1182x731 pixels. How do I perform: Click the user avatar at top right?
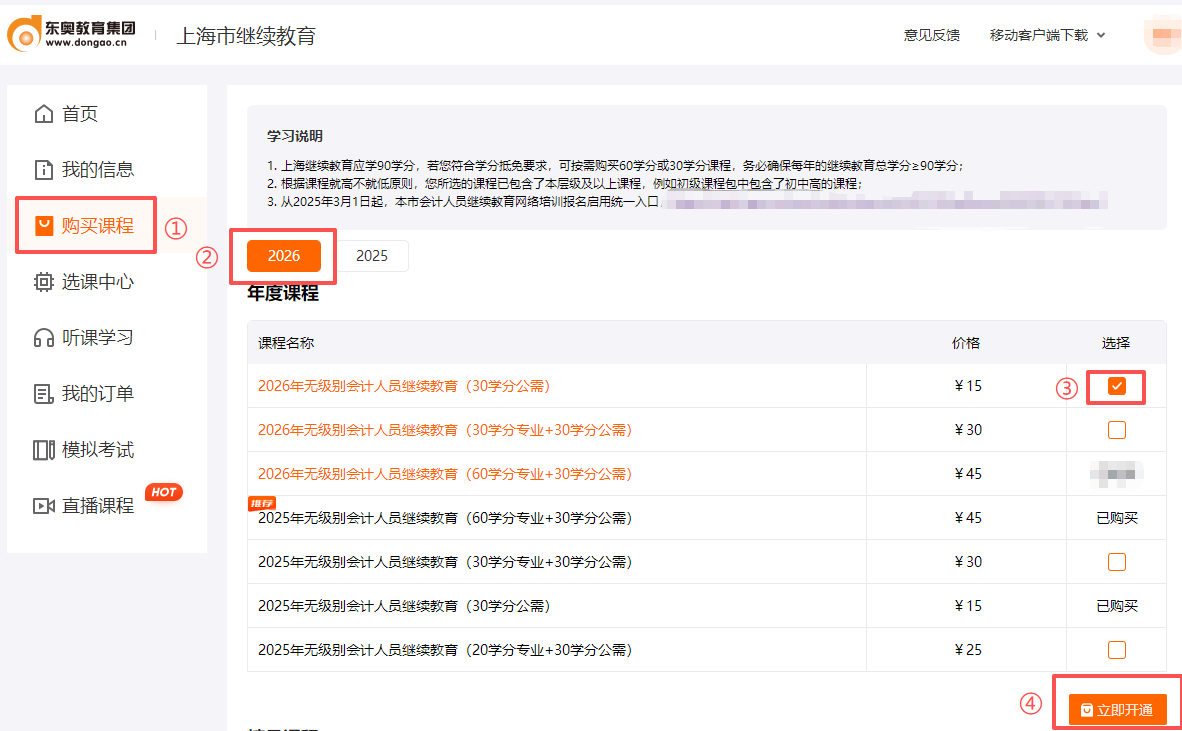coord(1163,34)
